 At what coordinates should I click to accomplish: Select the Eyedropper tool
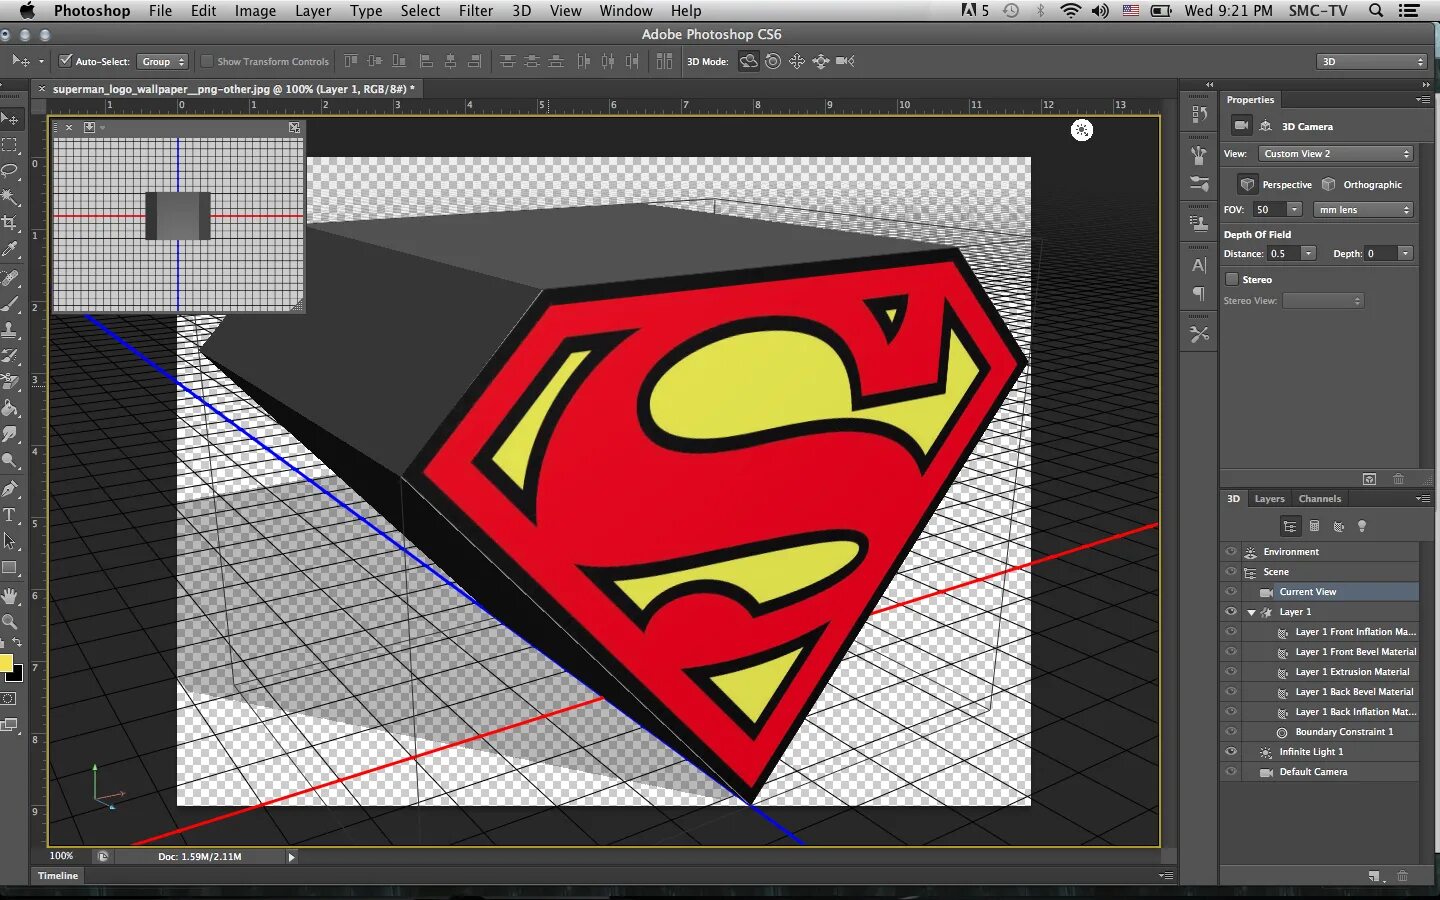click(x=10, y=249)
